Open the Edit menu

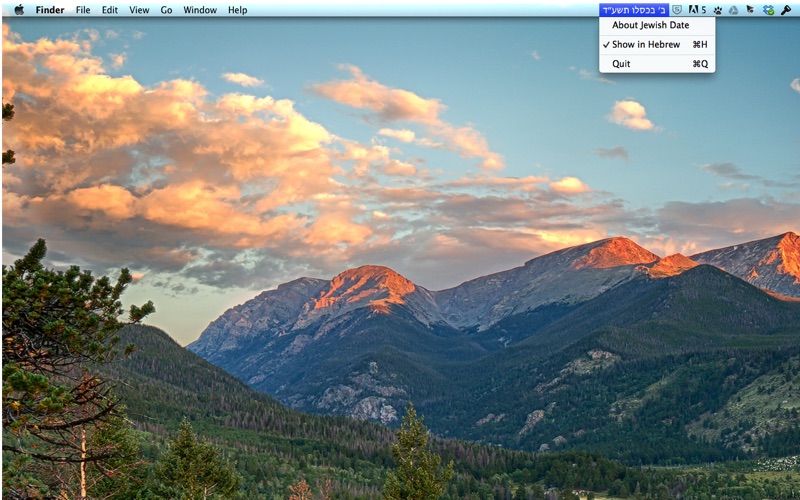click(x=110, y=10)
